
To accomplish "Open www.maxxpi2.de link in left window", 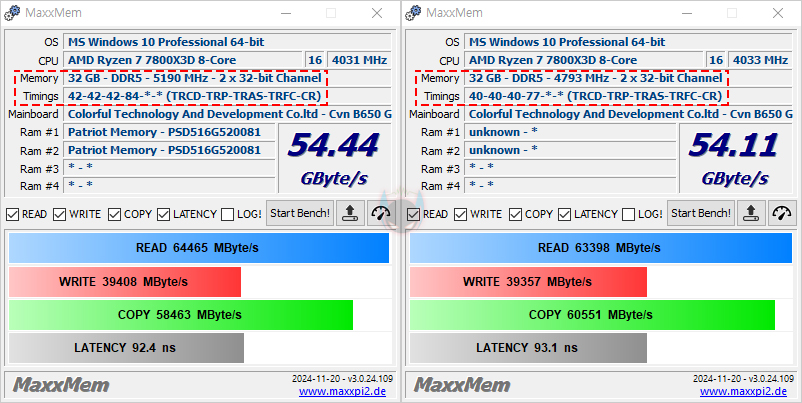I will (x=342, y=392).
